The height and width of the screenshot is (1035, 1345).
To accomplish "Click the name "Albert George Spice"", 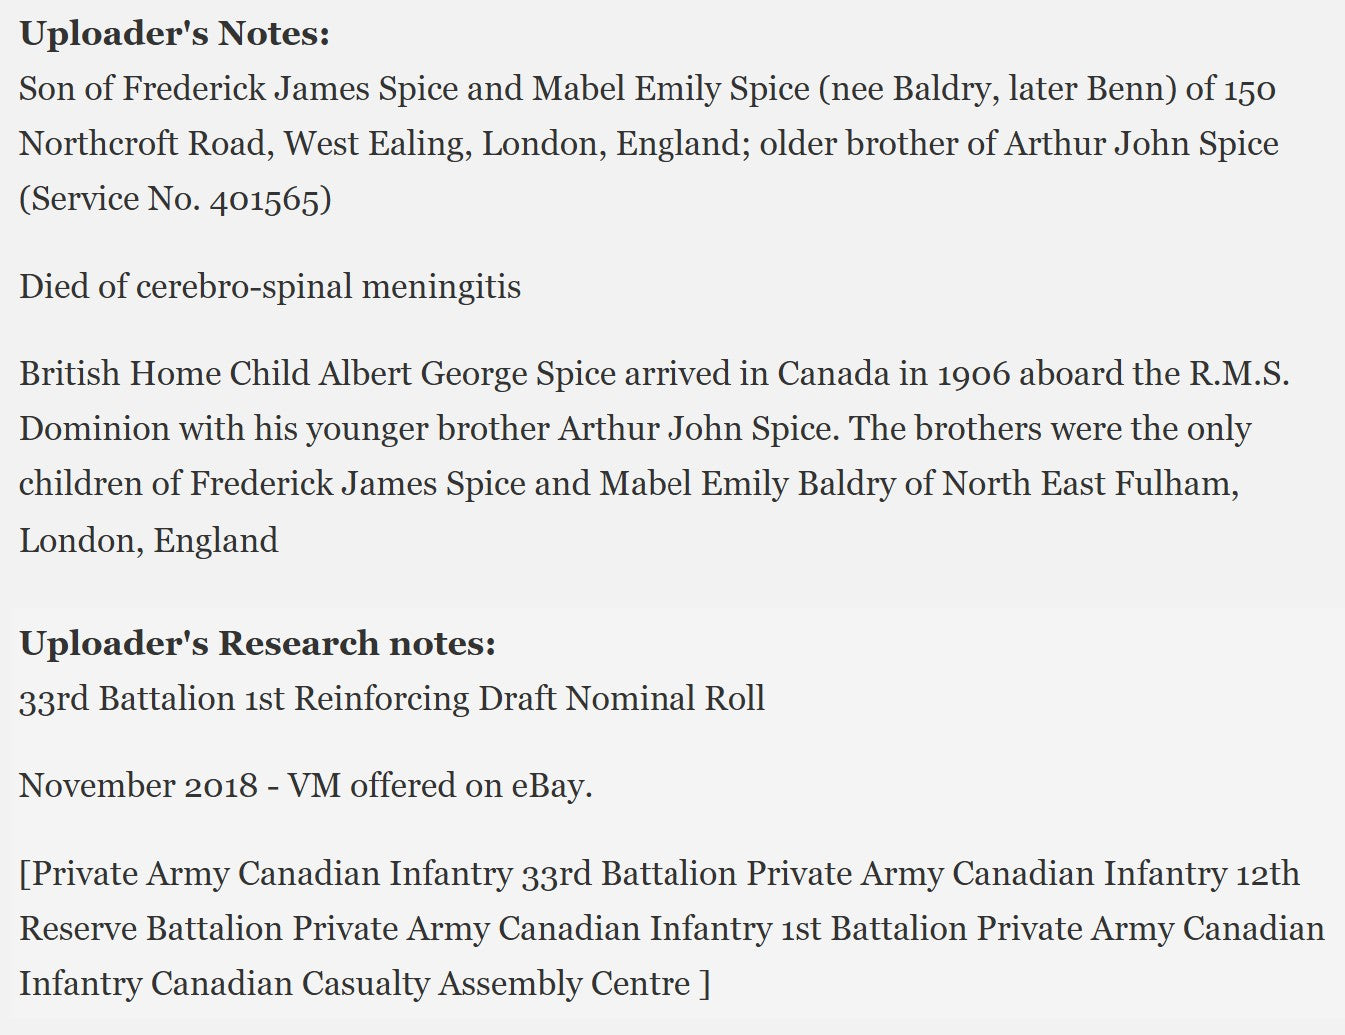I will (x=467, y=374).
